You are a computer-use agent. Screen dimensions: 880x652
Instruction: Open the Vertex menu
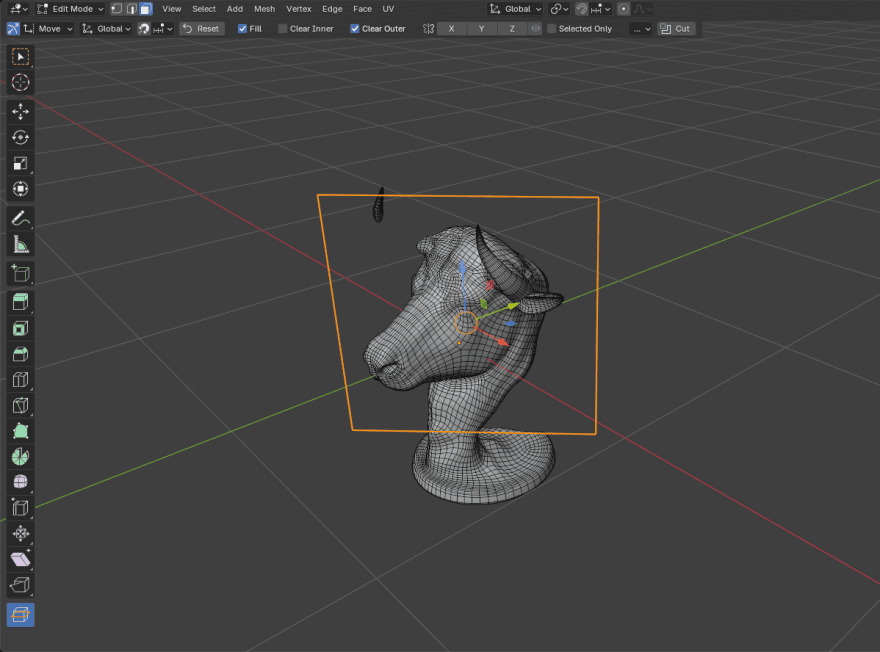299,9
